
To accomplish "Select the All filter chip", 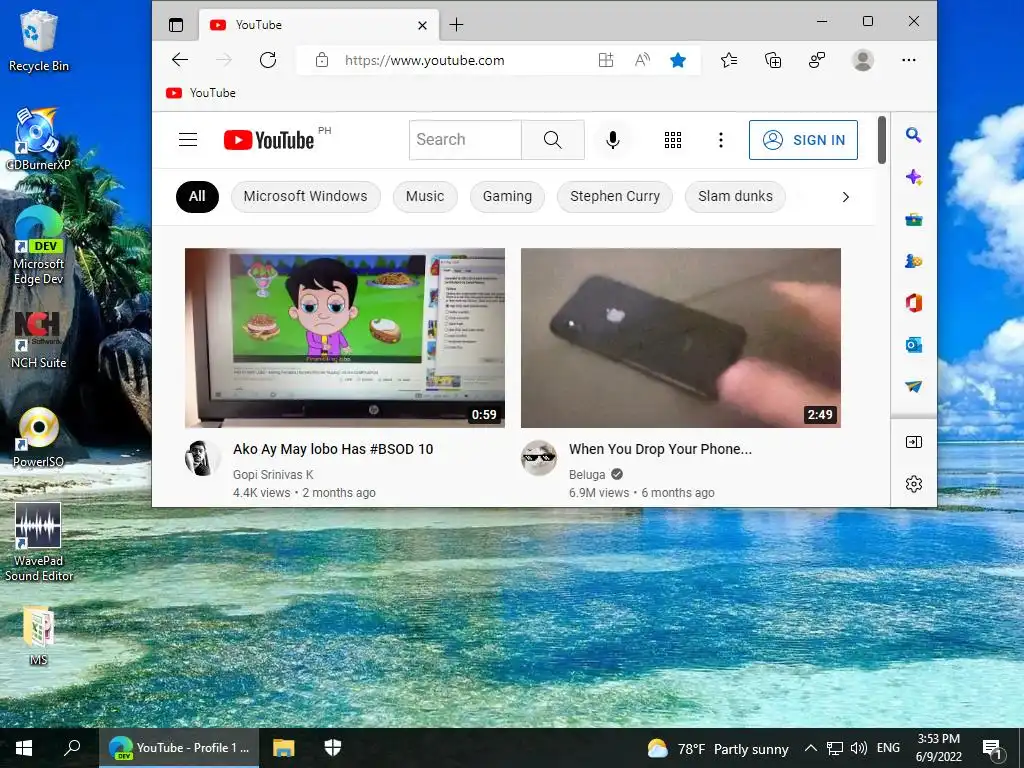I will [197, 197].
